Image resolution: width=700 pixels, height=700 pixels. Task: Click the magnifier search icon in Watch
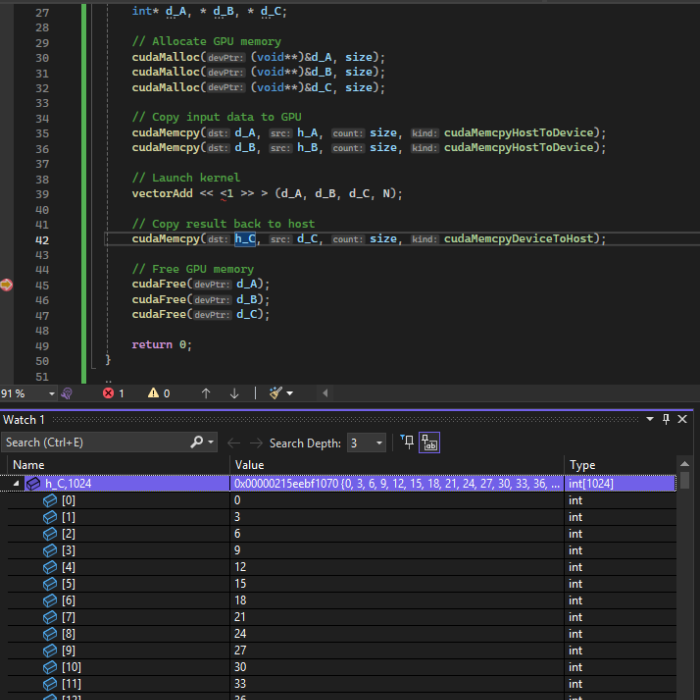tap(196, 442)
